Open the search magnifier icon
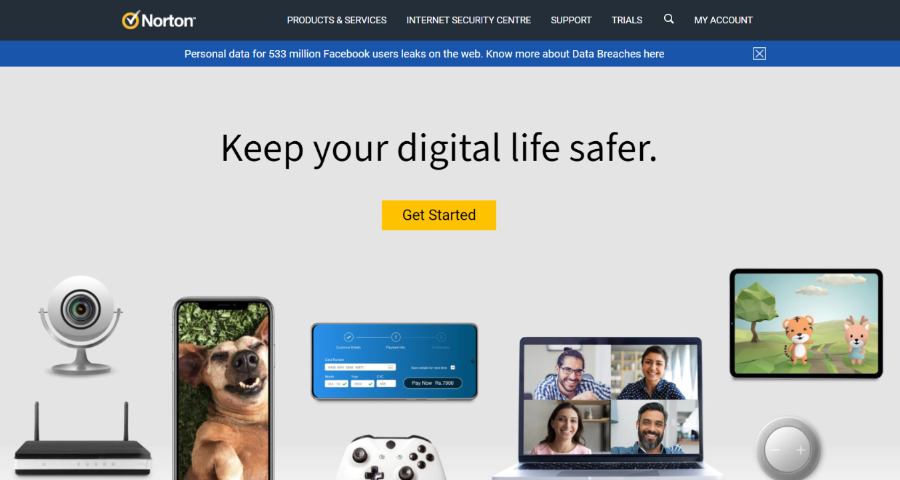Viewport: 900px width, 480px height. [669, 19]
